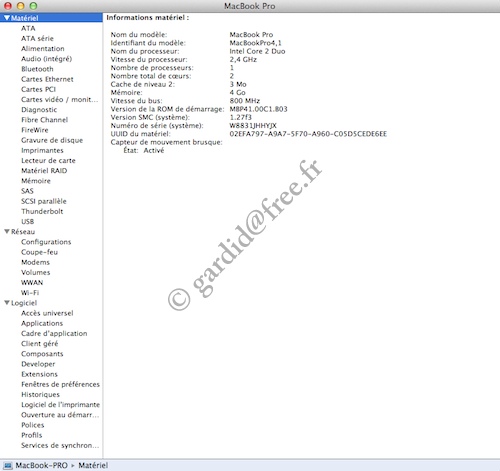
Task: Open Configurations under Réseau
Action: (x=46, y=242)
